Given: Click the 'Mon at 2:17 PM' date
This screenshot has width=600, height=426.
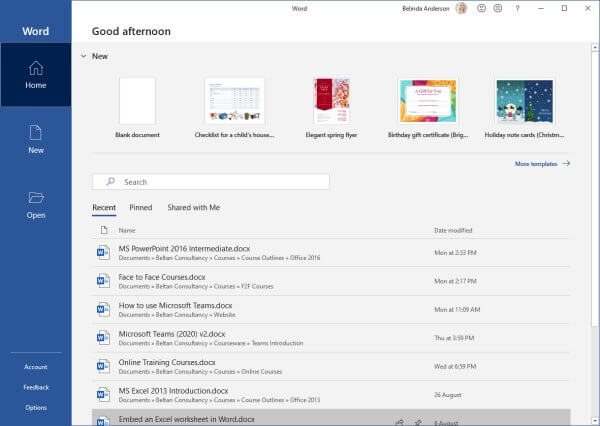Looking at the screenshot, I should (455, 281).
